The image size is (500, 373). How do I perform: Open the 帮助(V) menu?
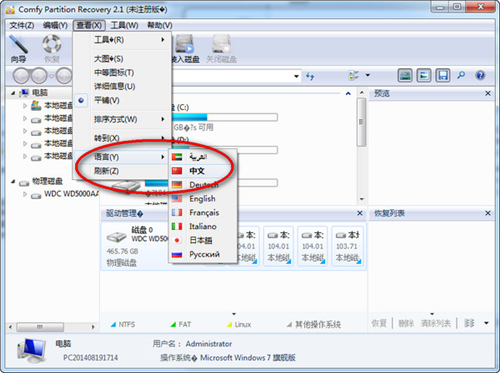point(160,25)
